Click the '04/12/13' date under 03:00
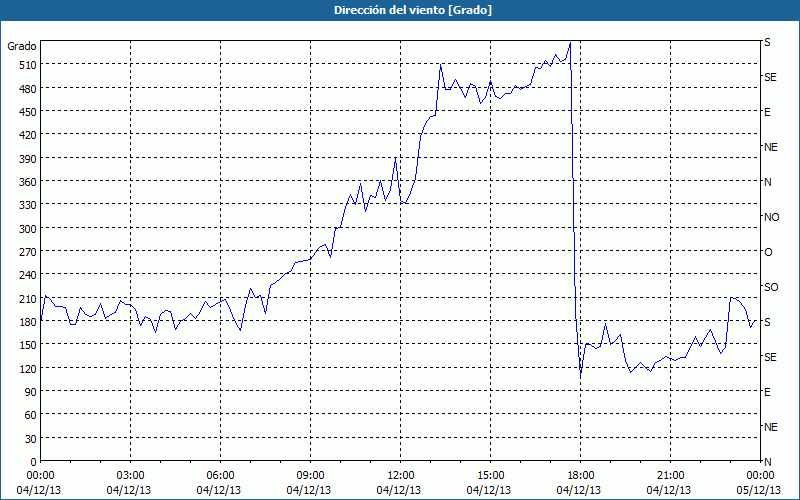This screenshot has width=800, height=500. click(x=129, y=490)
